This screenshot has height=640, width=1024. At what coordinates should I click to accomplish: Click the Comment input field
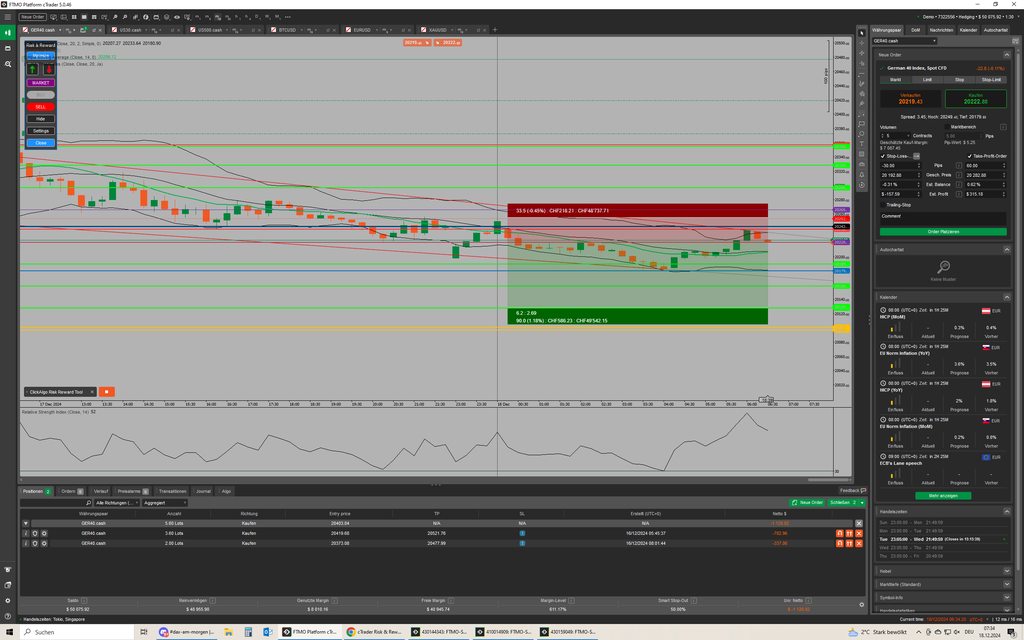click(x=943, y=218)
